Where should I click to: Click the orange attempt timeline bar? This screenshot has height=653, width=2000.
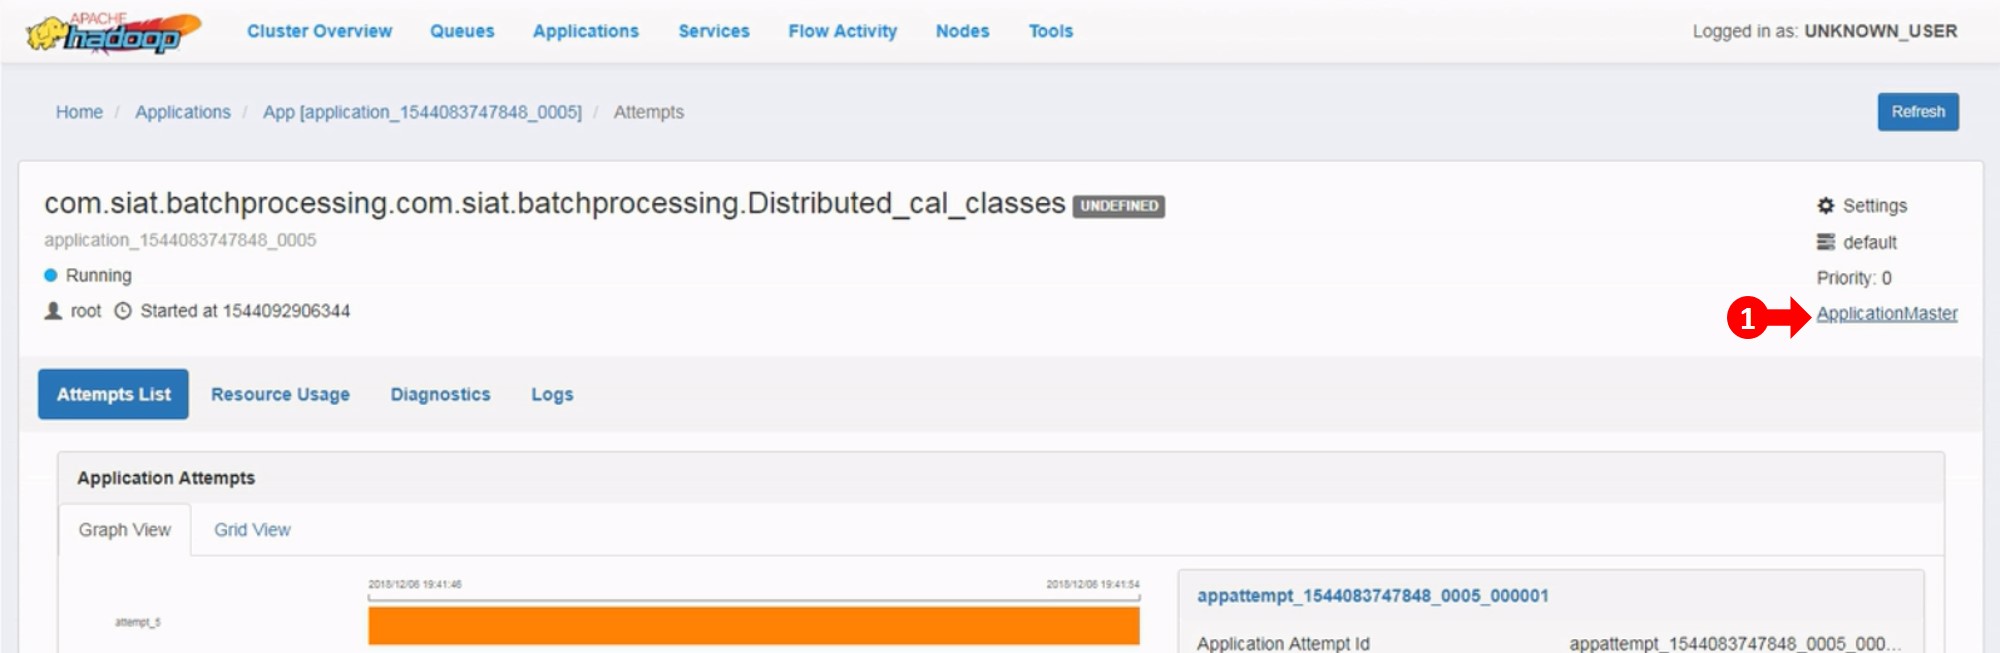[x=753, y=626]
